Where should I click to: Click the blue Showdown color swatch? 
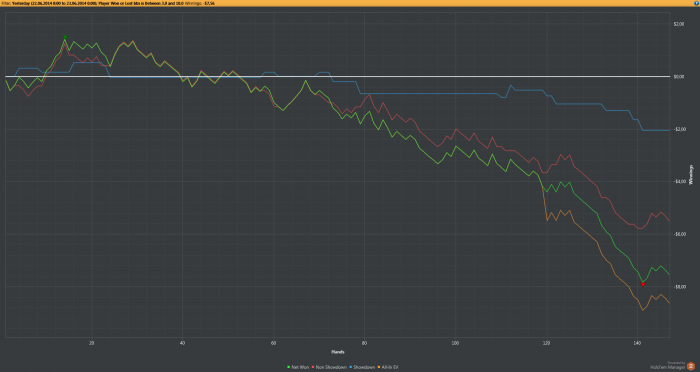tap(350, 367)
